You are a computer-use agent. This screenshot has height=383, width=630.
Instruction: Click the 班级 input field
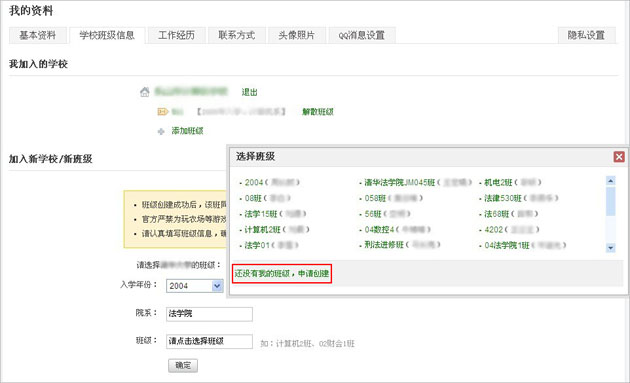click(209, 341)
